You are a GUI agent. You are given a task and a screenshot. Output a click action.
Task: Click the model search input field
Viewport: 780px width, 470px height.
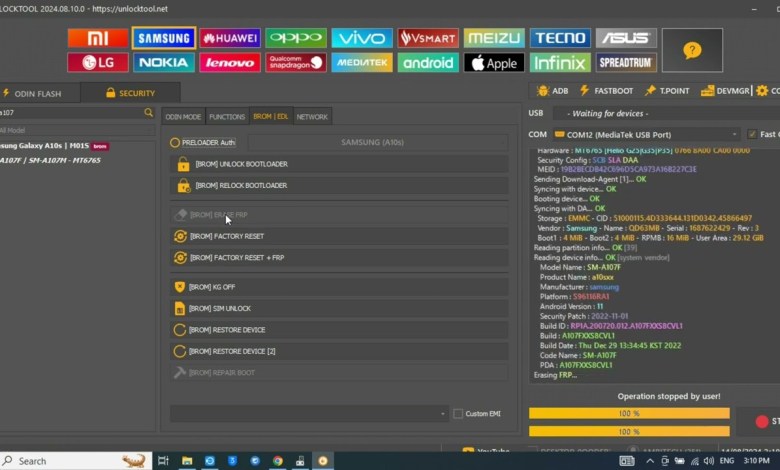tap(70, 113)
